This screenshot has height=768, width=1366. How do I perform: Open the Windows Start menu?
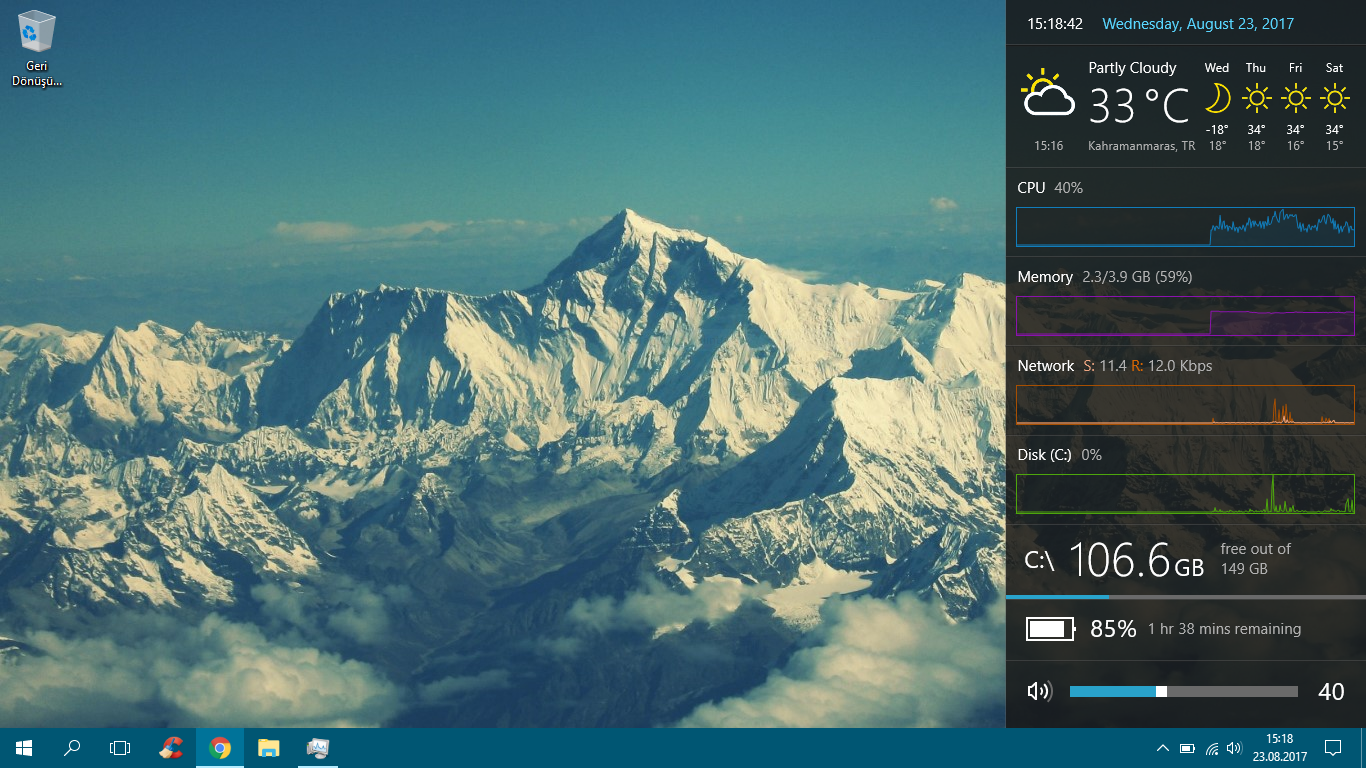point(24,748)
